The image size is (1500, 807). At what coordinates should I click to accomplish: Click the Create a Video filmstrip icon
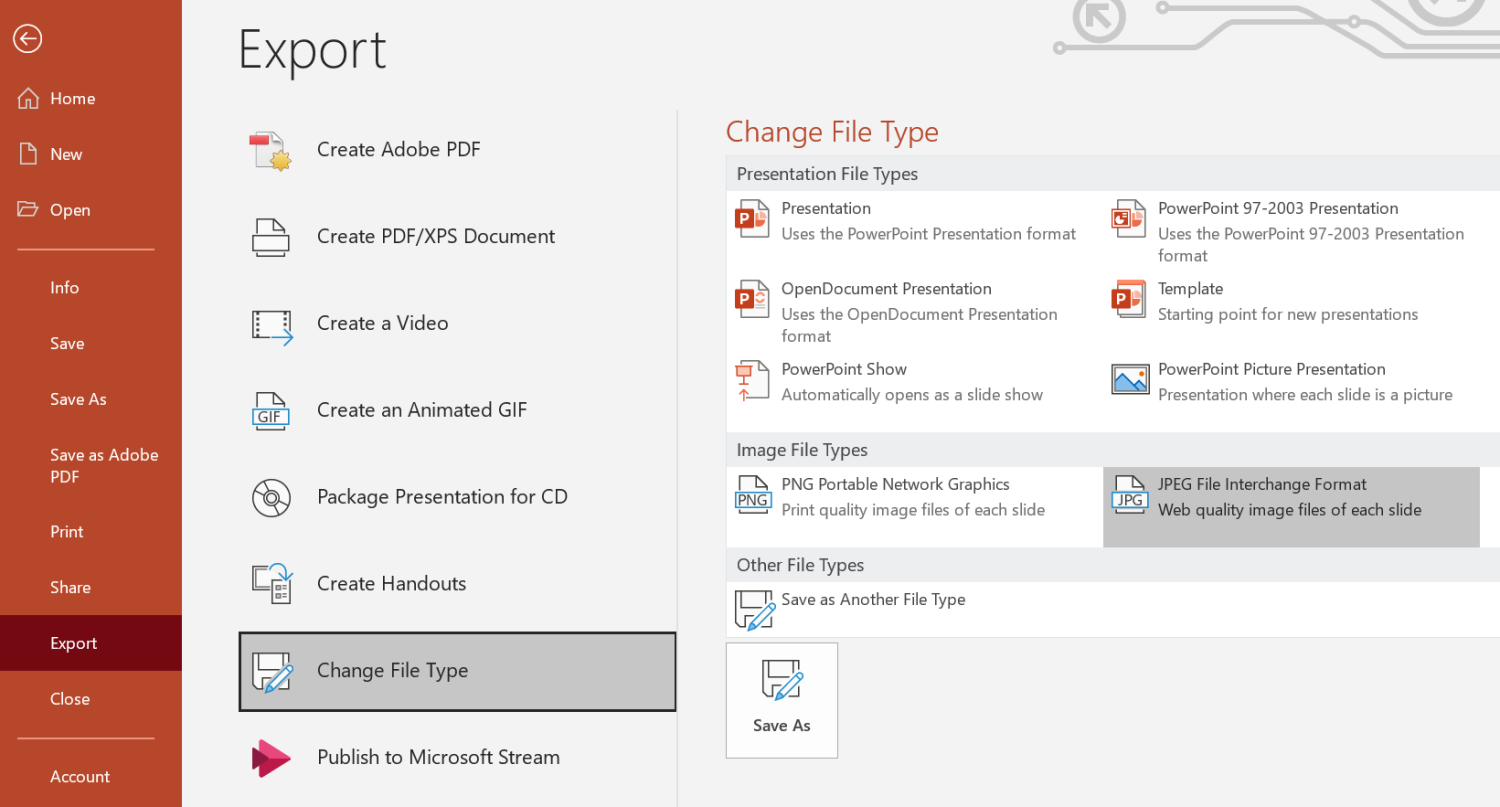click(271, 324)
